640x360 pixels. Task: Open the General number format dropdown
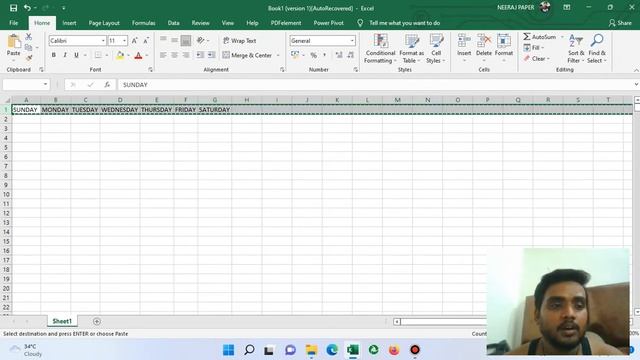coord(352,41)
